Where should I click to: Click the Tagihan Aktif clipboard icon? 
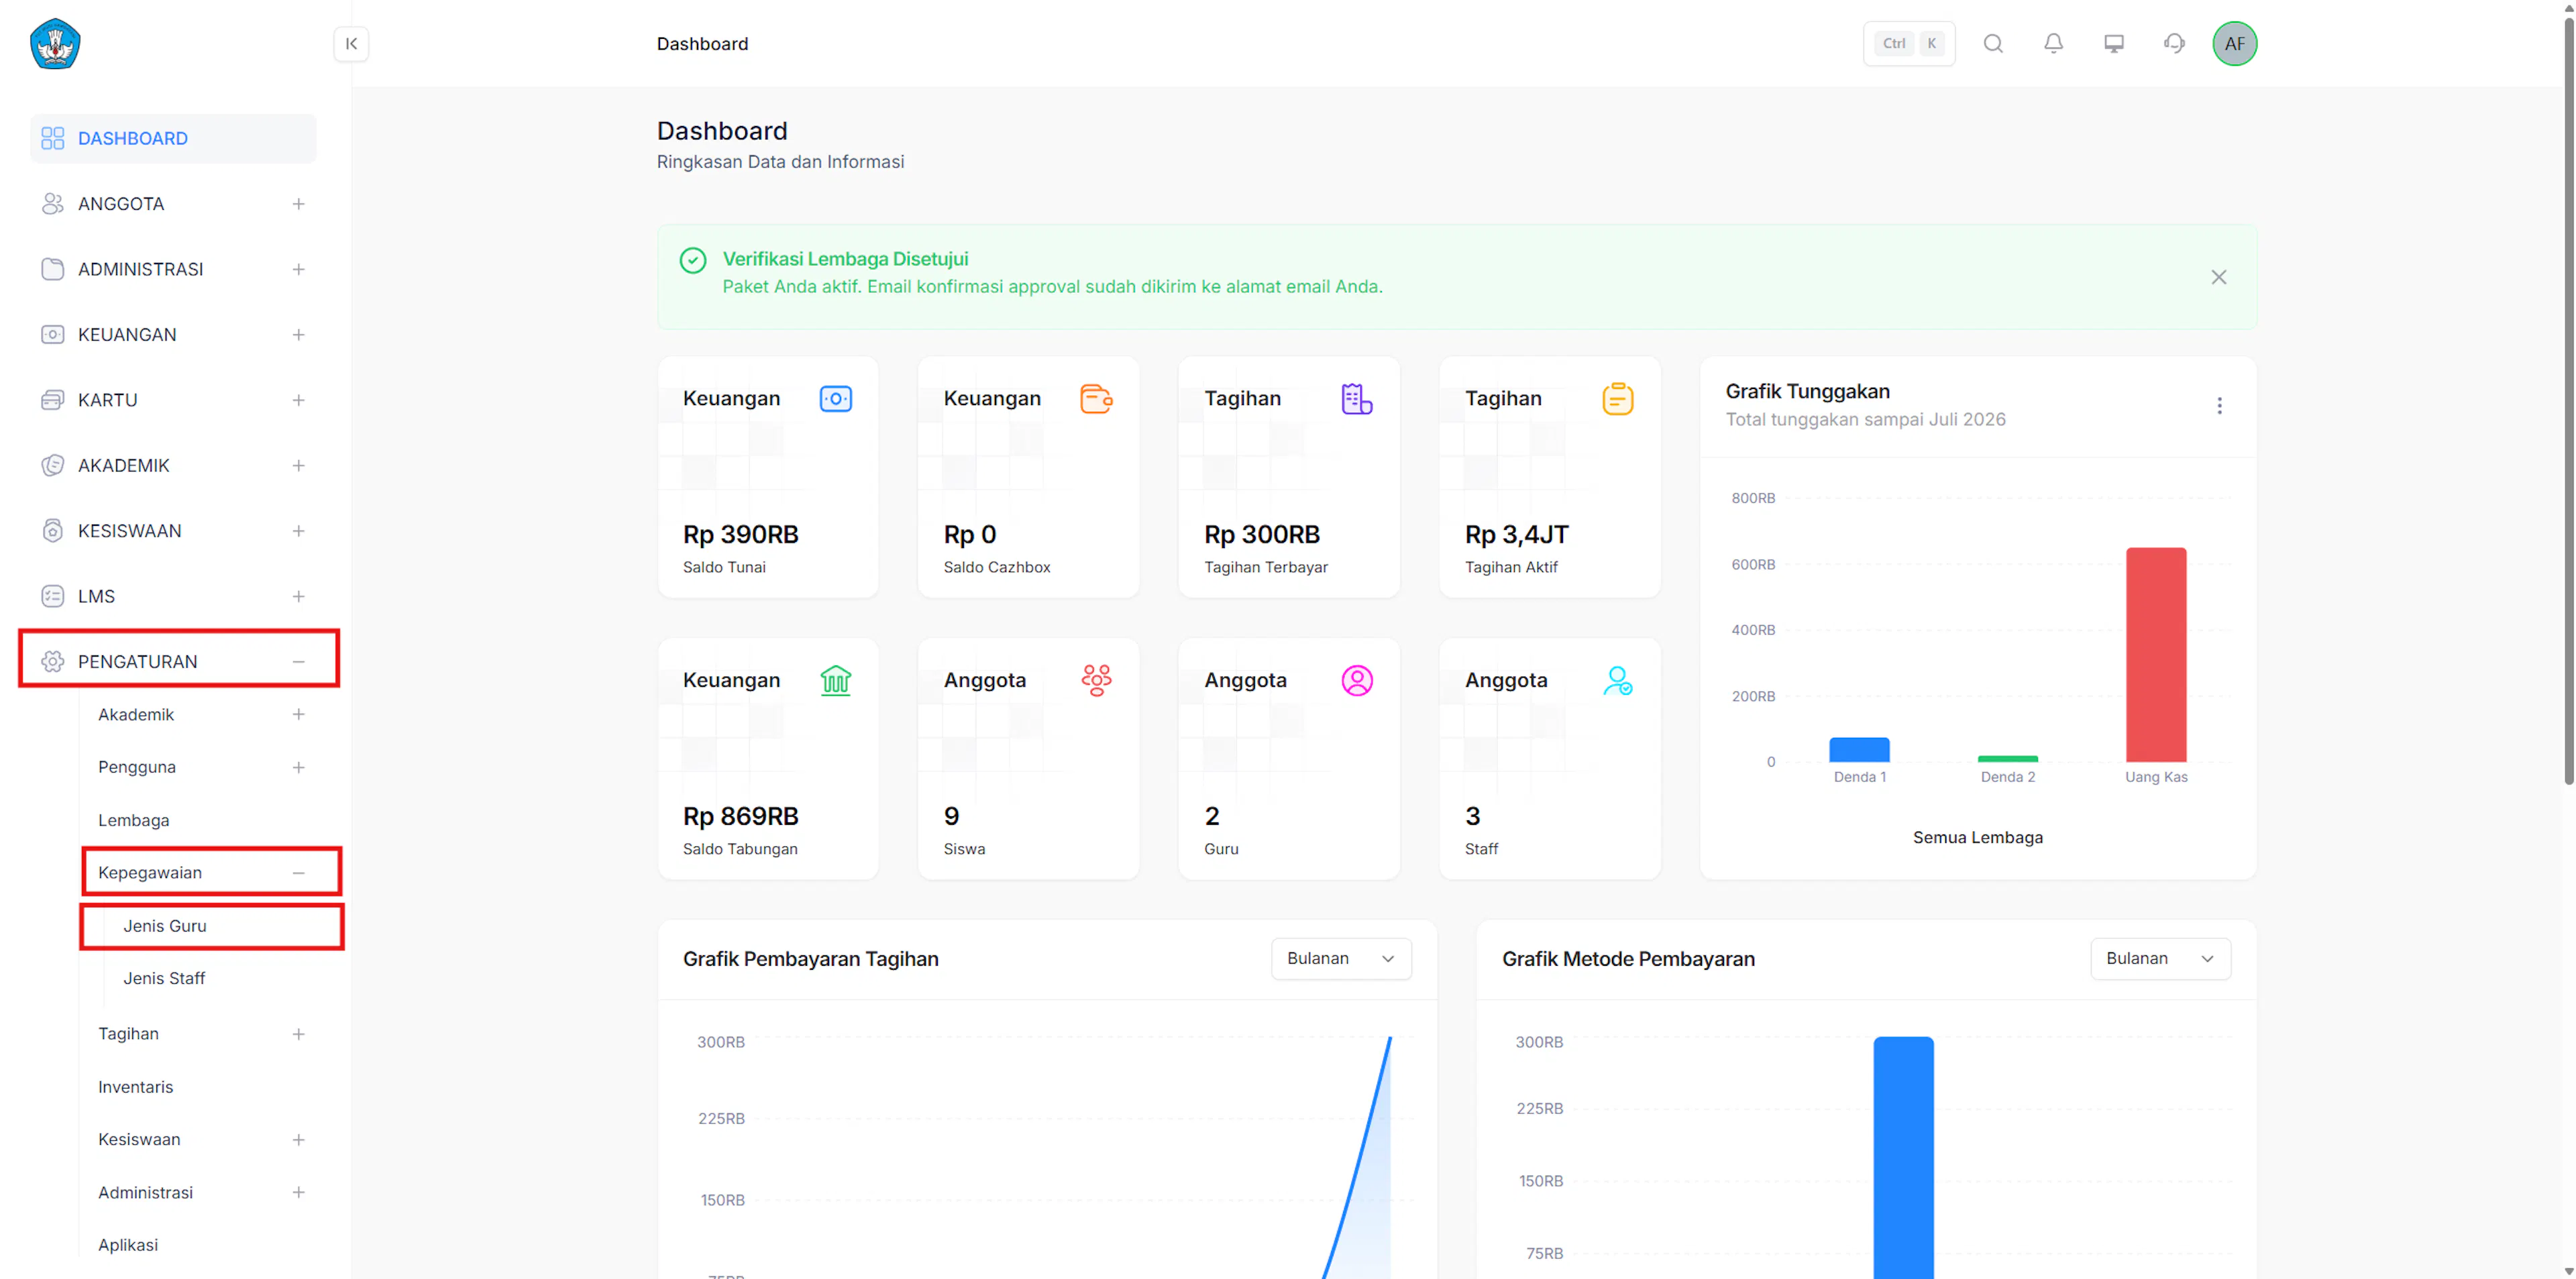tap(1617, 399)
